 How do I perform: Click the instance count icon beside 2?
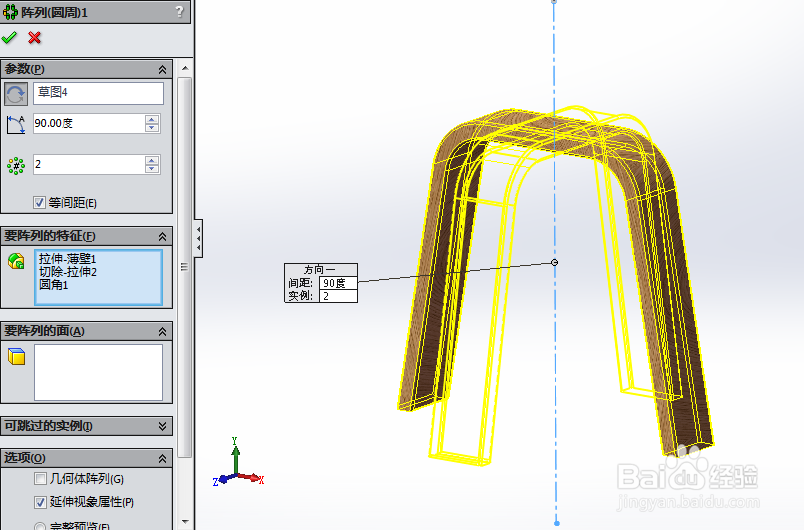click(16, 166)
